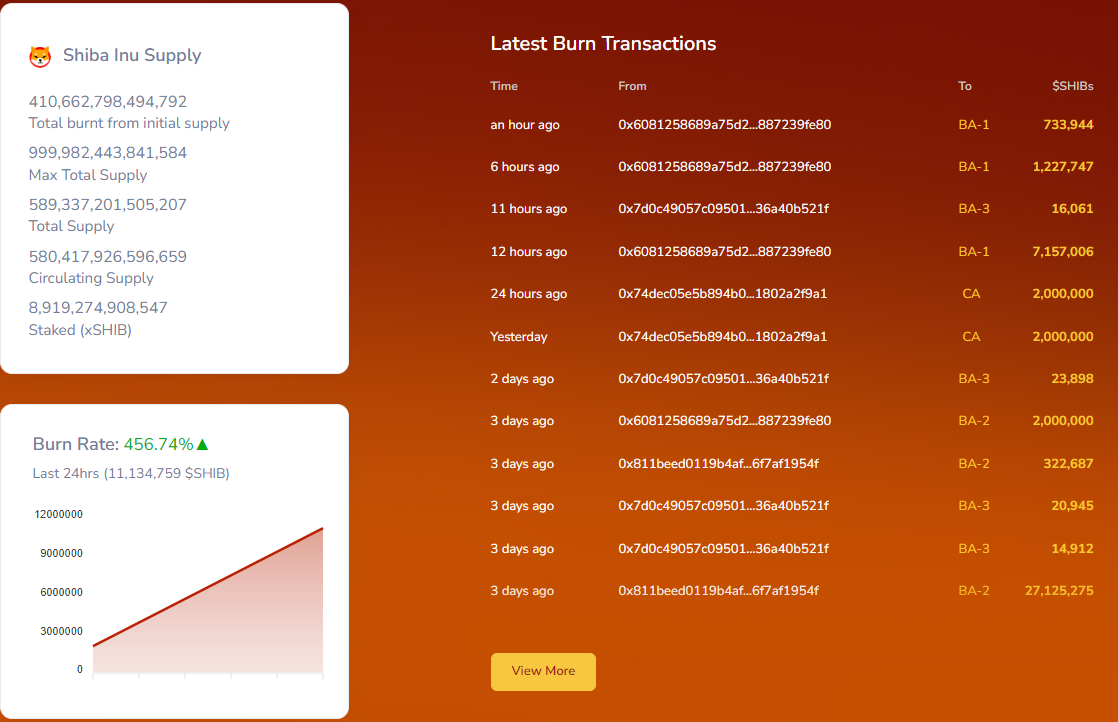Select the 733,944 SHIB amount
This screenshot has height=722, width=1118.
click(x=1068, y=125)
